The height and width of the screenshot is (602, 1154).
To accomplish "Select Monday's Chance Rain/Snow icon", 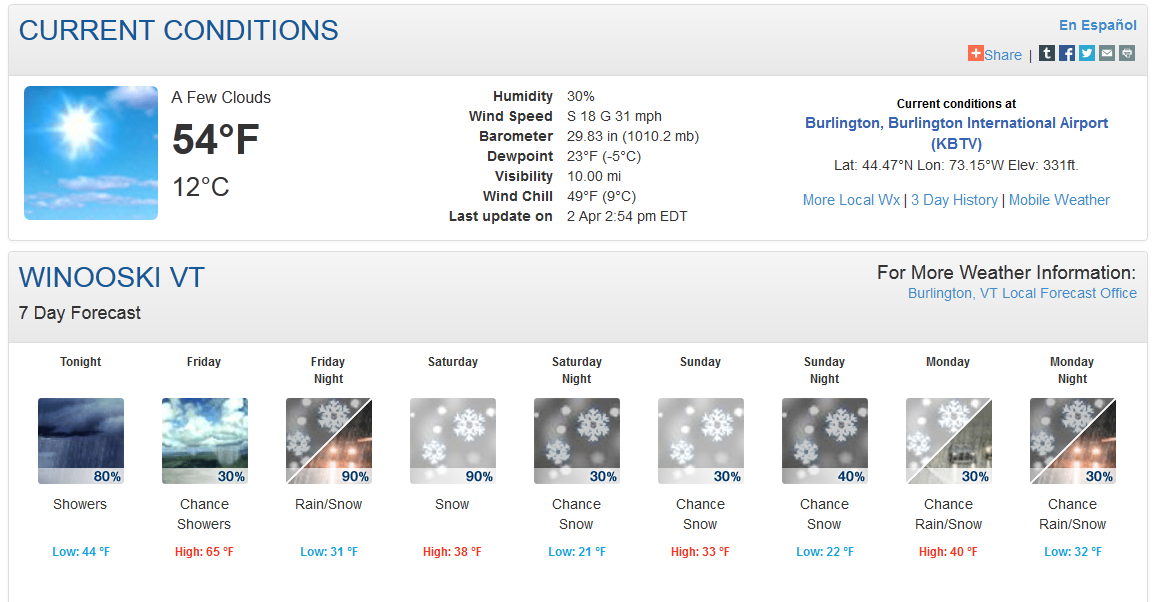I will click(x=949, y=441).
